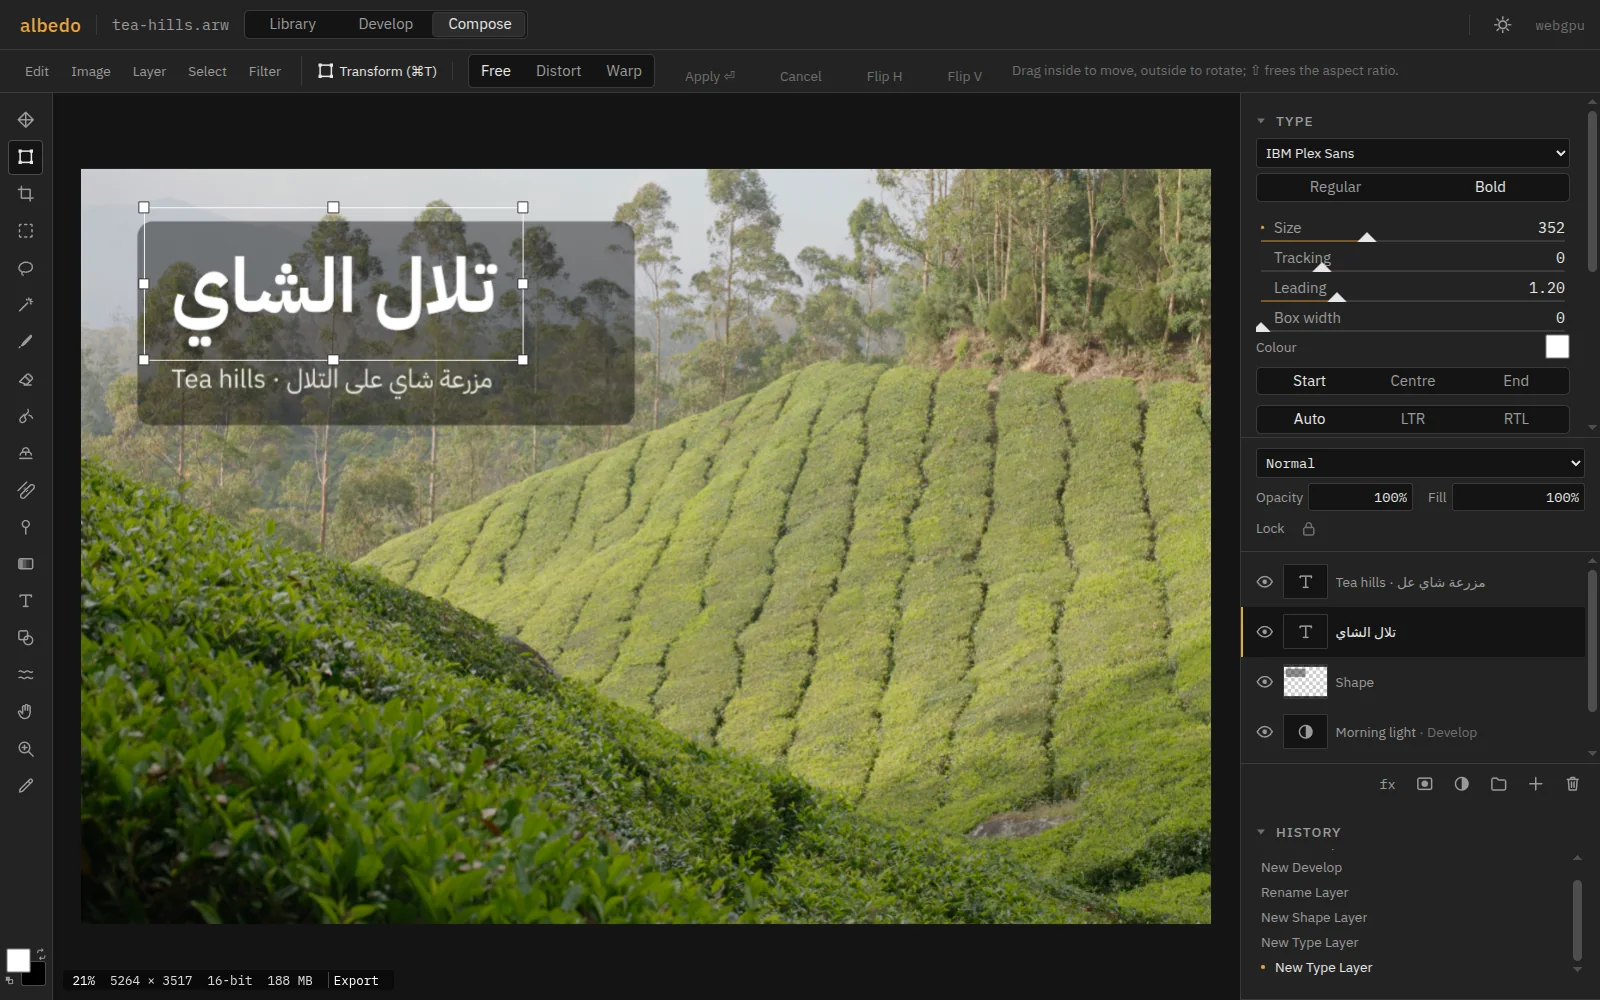1600x1000 pixels.
Task: Open the IBM Plex Sans font dropdown
Action: point(1413,153)
